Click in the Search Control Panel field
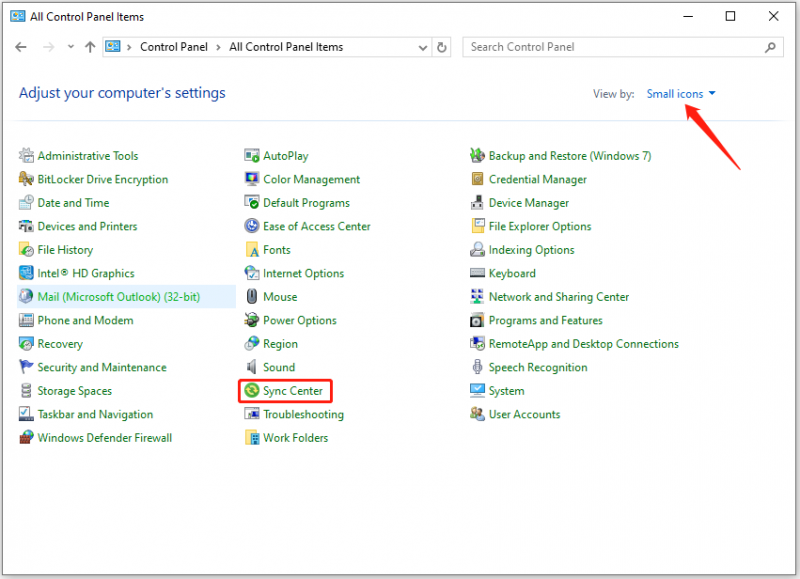Viewport: 800px width, 579px height. coord(622,47)
